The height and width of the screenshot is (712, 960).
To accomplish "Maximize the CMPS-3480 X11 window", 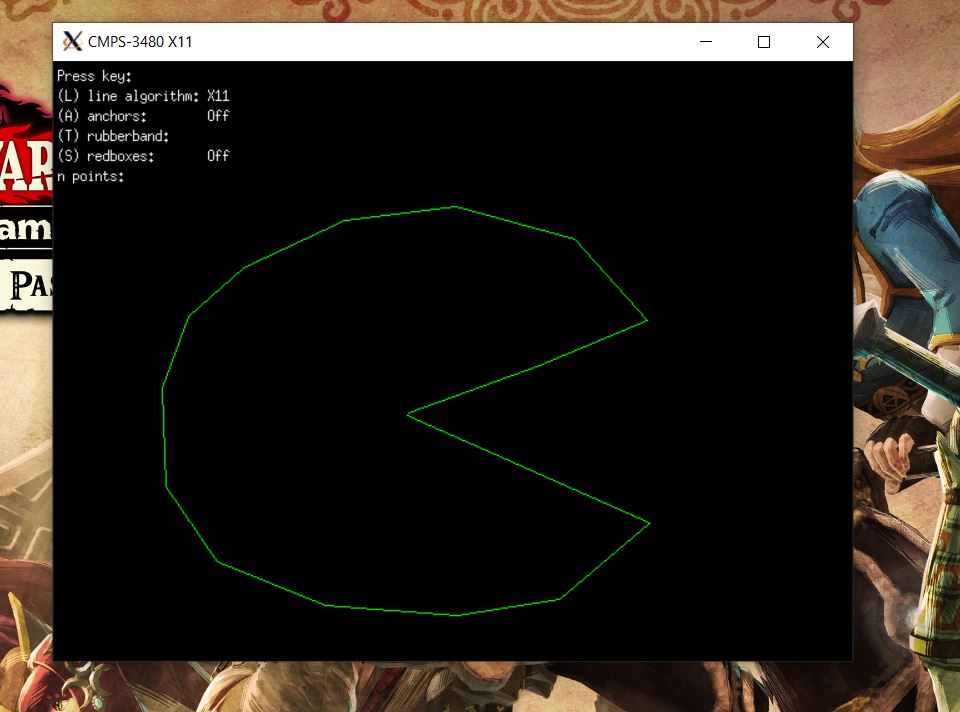I will [763, 42].
